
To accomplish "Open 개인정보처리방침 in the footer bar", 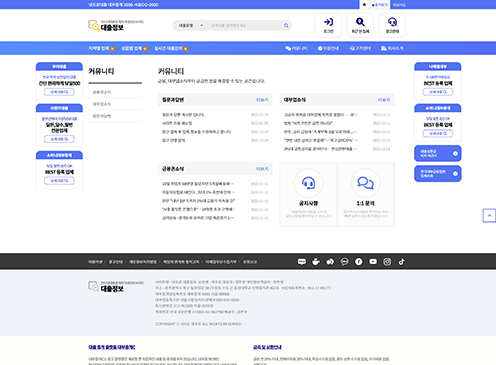I will (143, 262).
